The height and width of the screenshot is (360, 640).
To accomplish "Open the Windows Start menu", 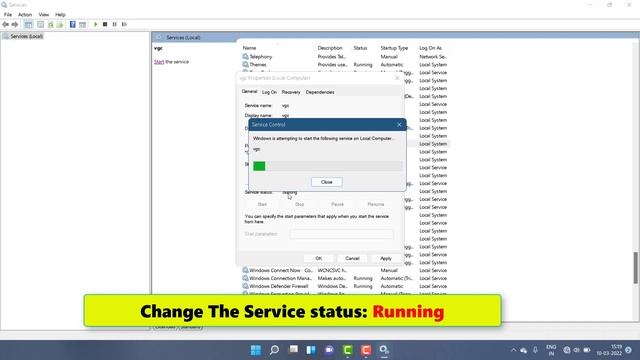I will point(256,350).
